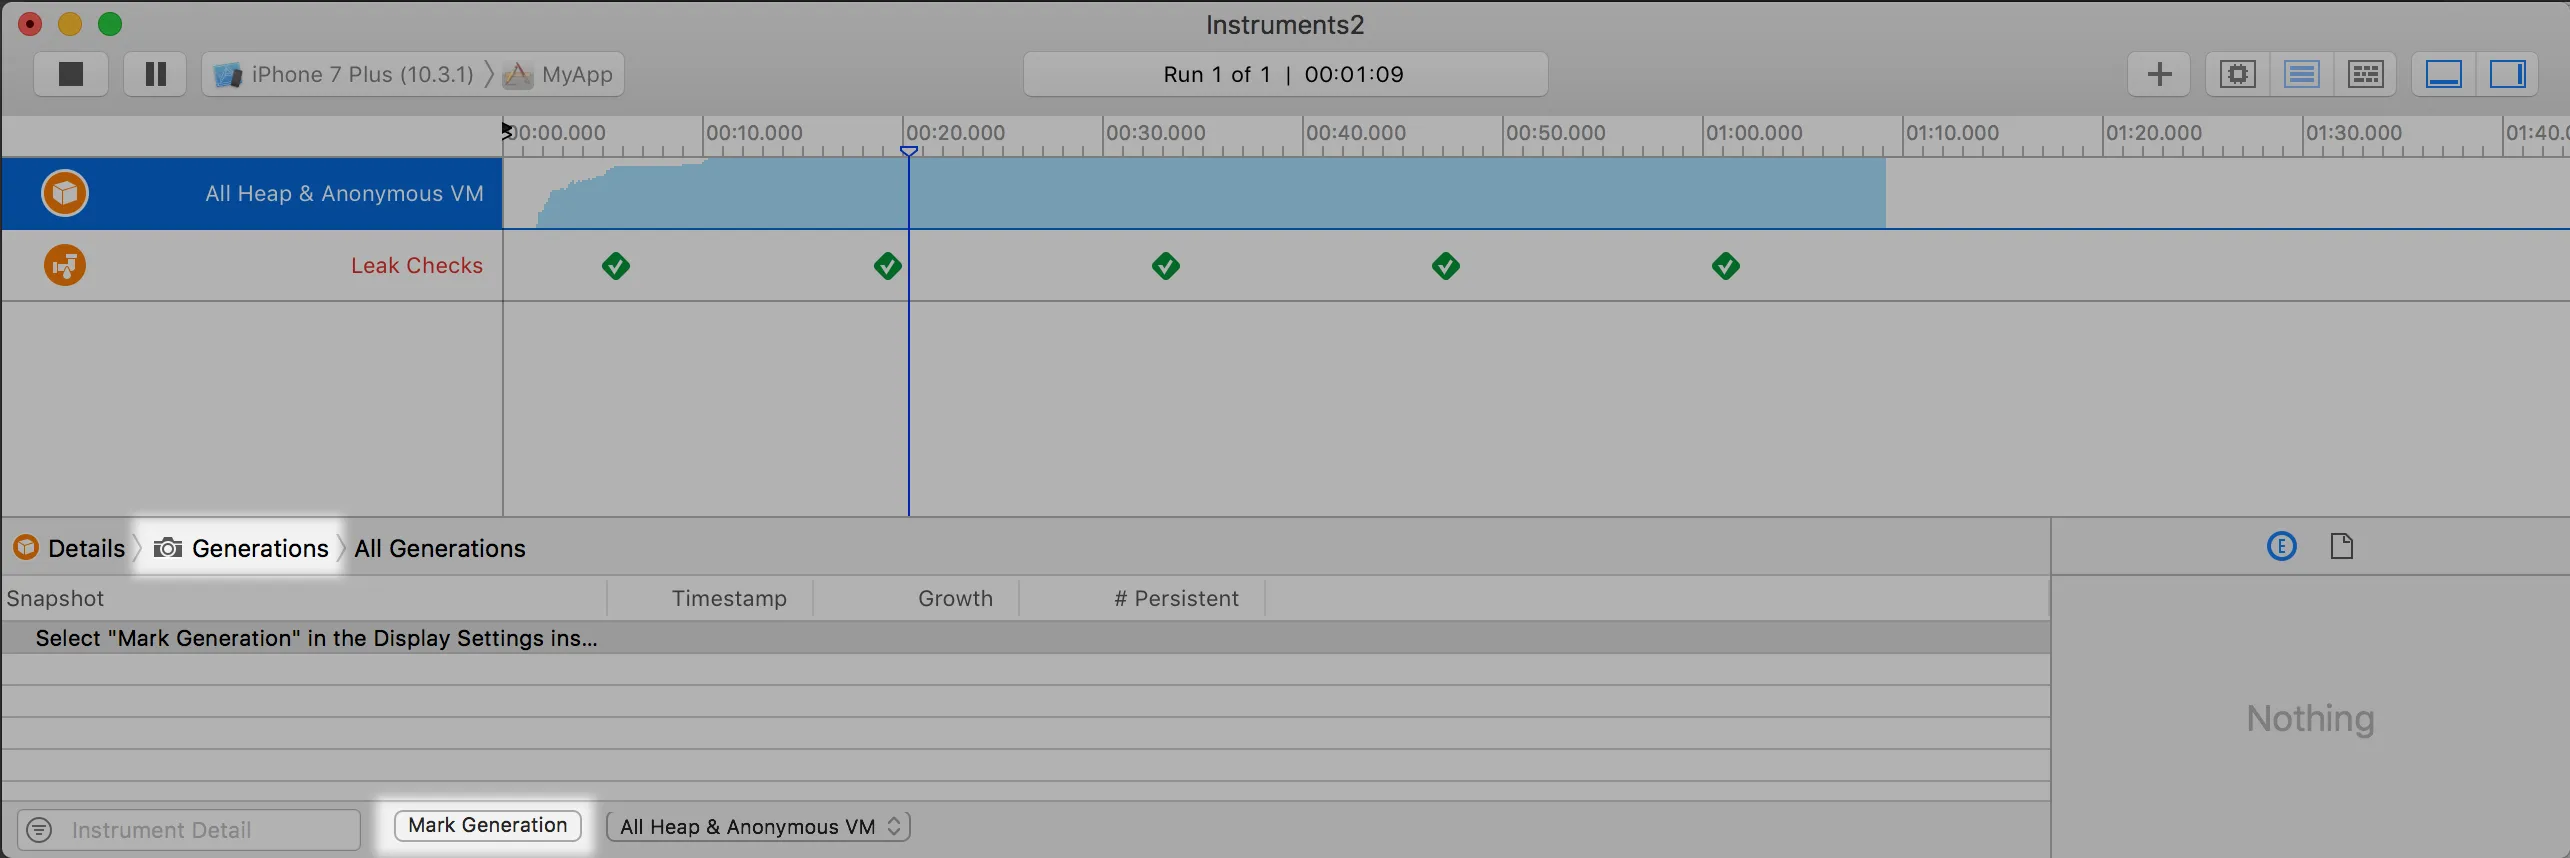Pause the current recording

[155, 74]
